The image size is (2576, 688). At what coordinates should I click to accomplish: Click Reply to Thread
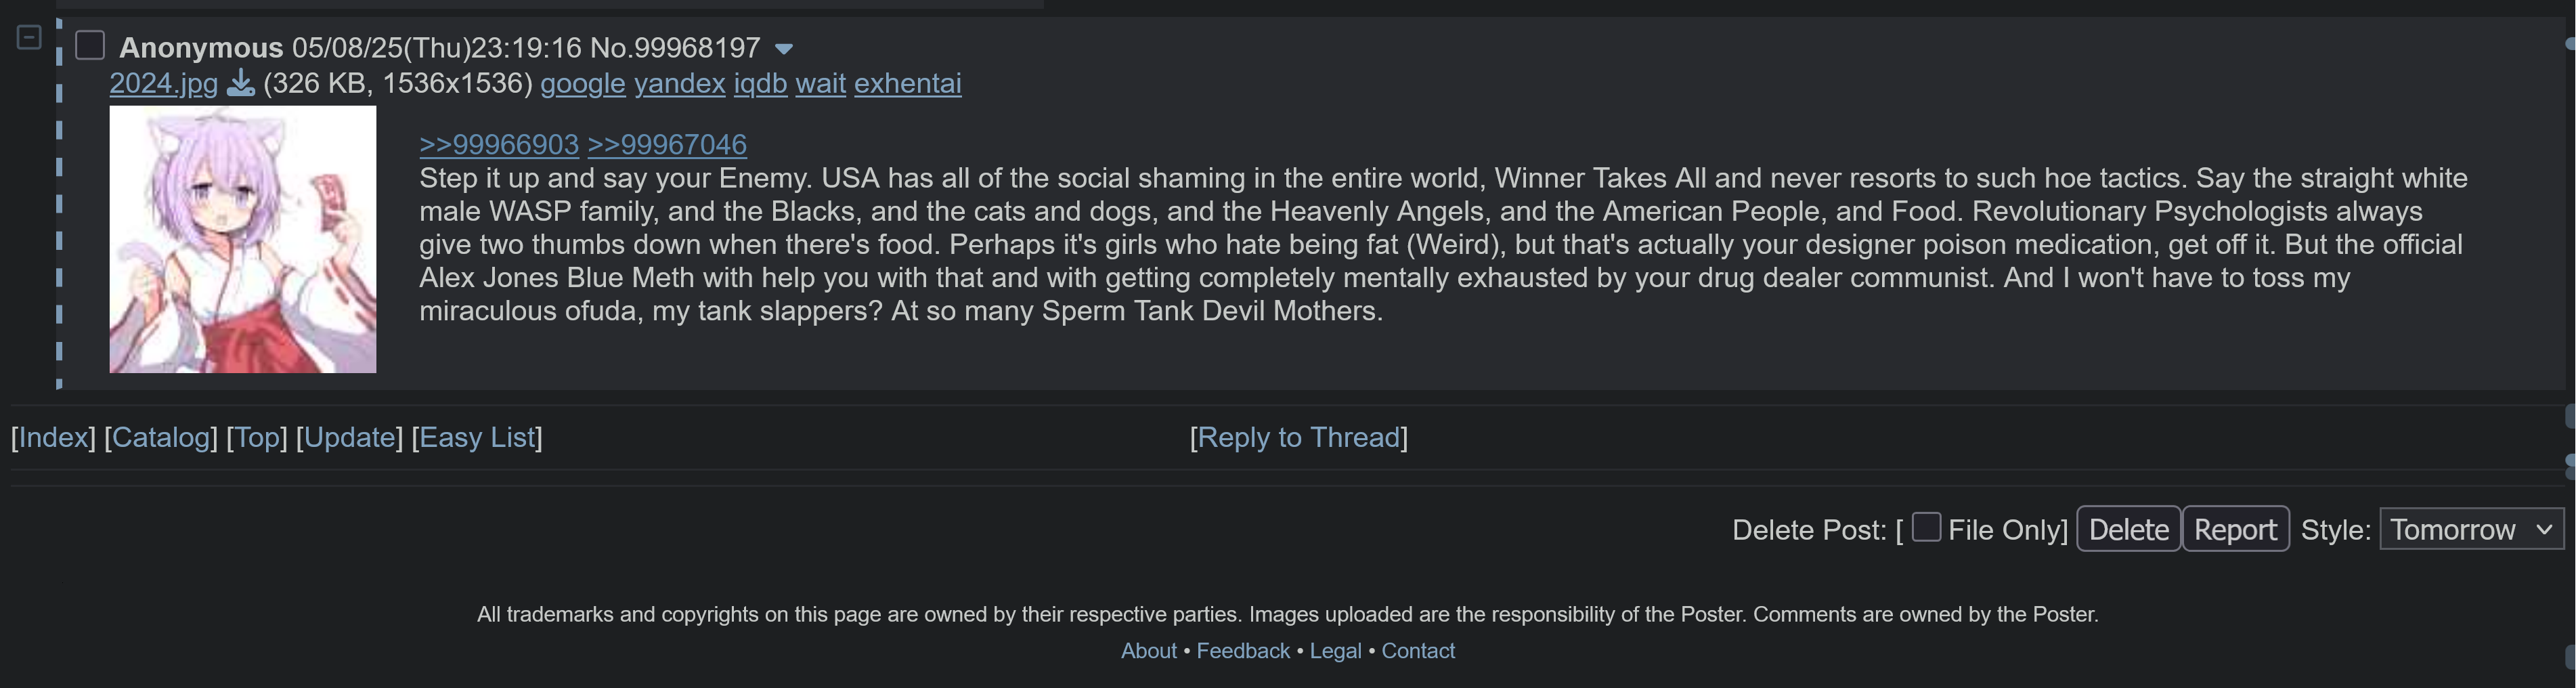1298,438
